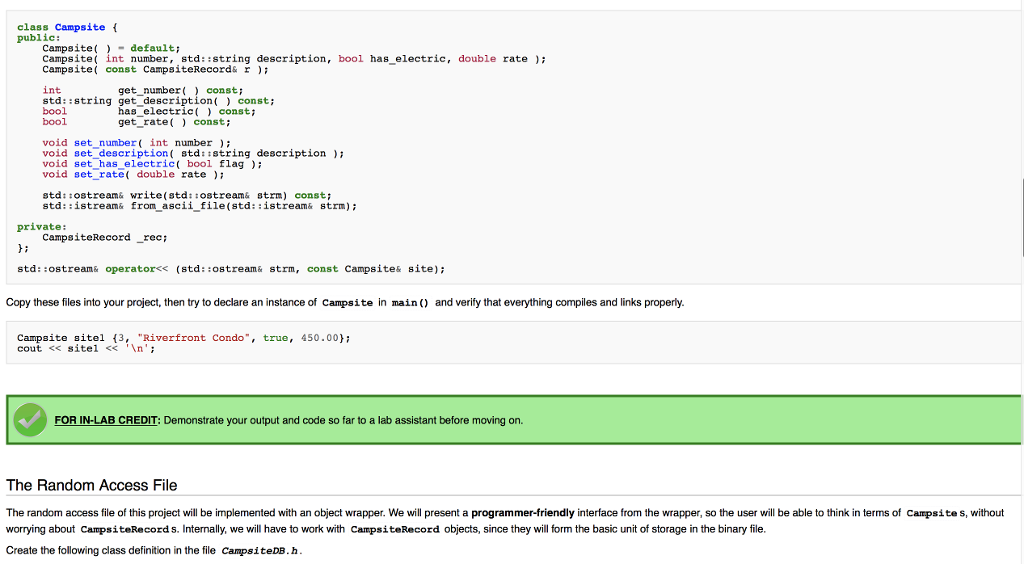Click the private: keyword in the class
The height and width of the screenshot is (564, 1024).
(x=42, y=227)
